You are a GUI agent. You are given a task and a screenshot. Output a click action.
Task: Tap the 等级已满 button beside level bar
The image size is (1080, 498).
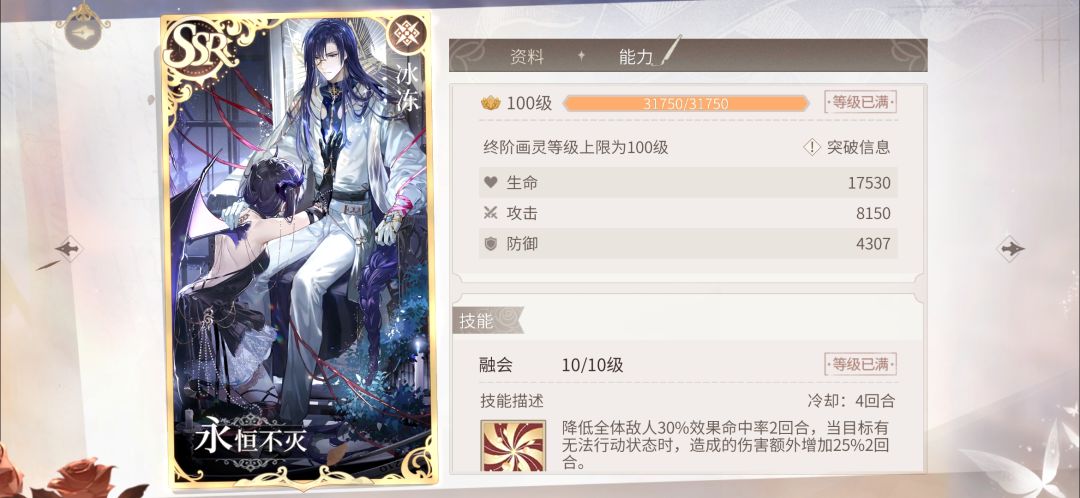(x=860, y=103)
